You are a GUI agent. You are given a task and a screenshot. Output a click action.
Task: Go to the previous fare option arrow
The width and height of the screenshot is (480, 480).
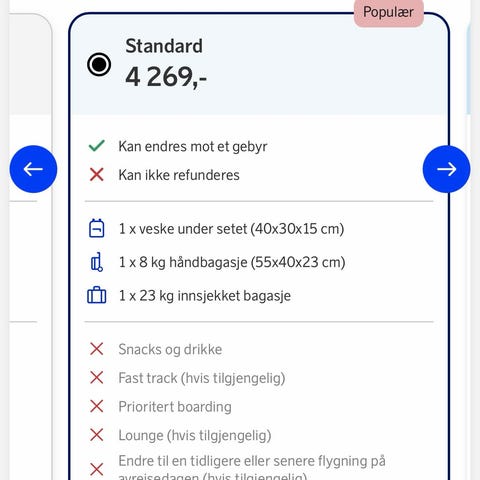[33, 169]
